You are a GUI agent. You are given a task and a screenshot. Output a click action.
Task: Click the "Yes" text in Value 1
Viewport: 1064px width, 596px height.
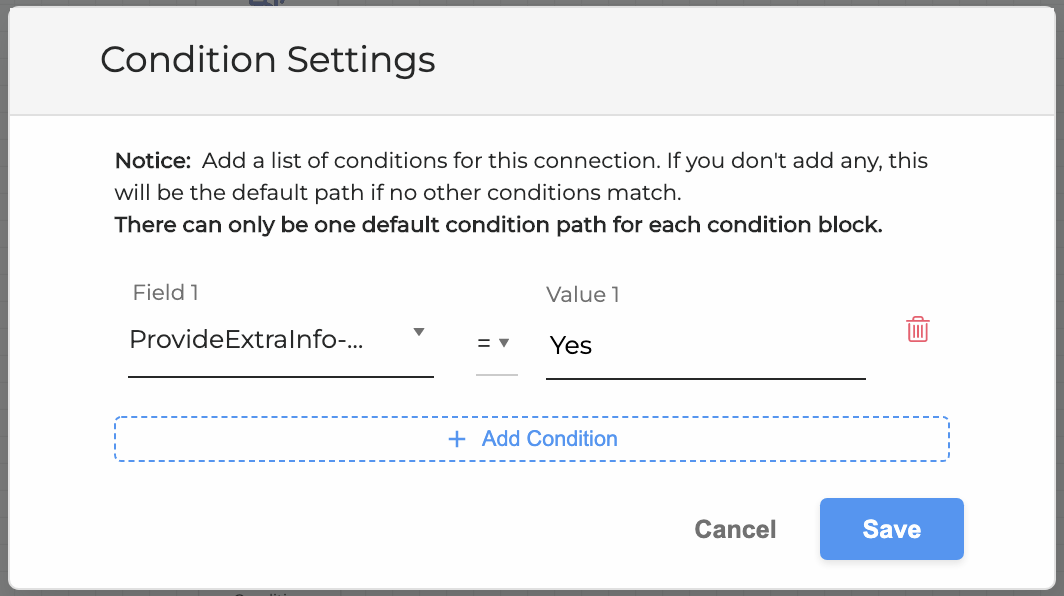click(571, 346)
